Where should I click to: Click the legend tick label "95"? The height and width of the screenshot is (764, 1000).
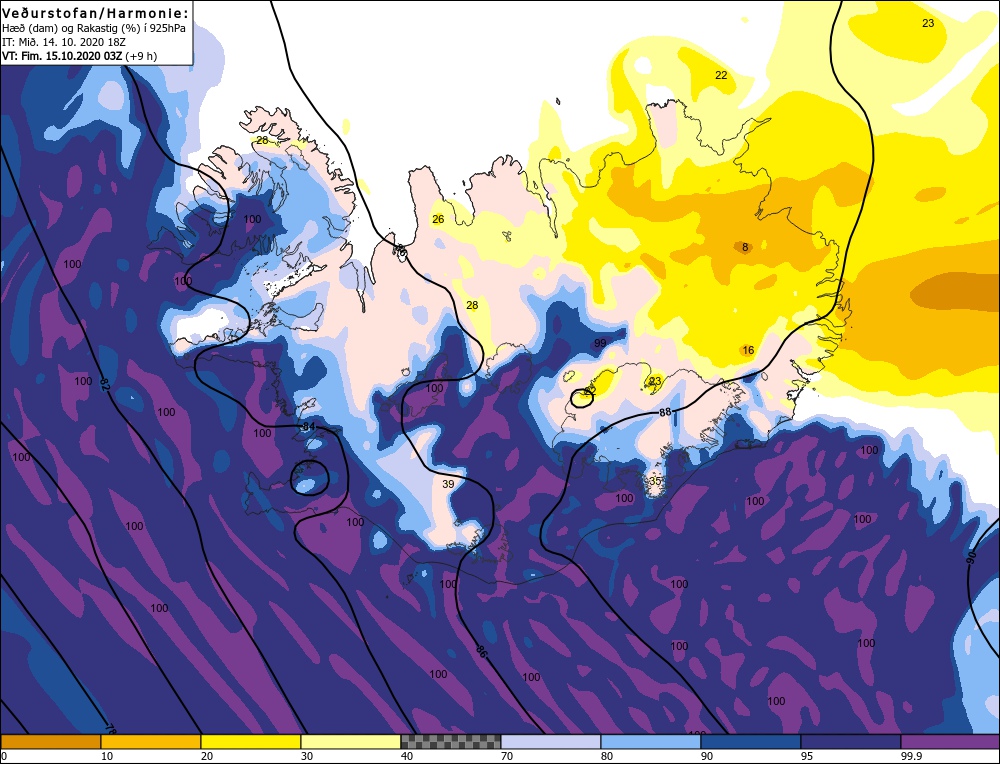[807, 756]
